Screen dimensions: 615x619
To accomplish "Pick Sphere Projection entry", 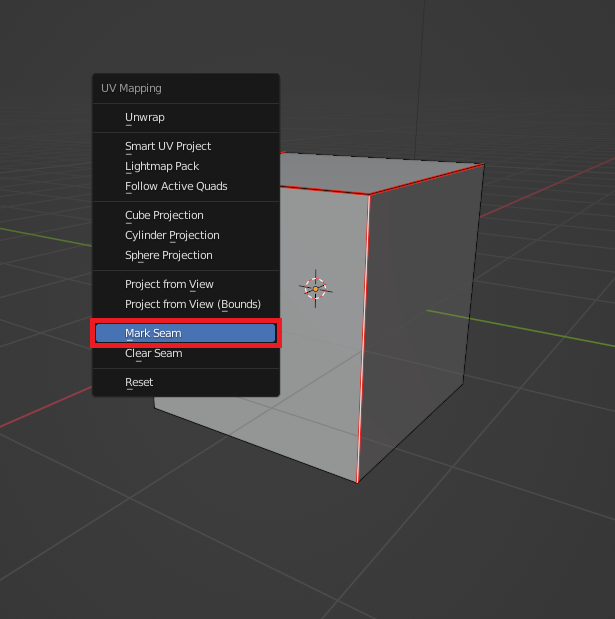I will tap(168, 255).
